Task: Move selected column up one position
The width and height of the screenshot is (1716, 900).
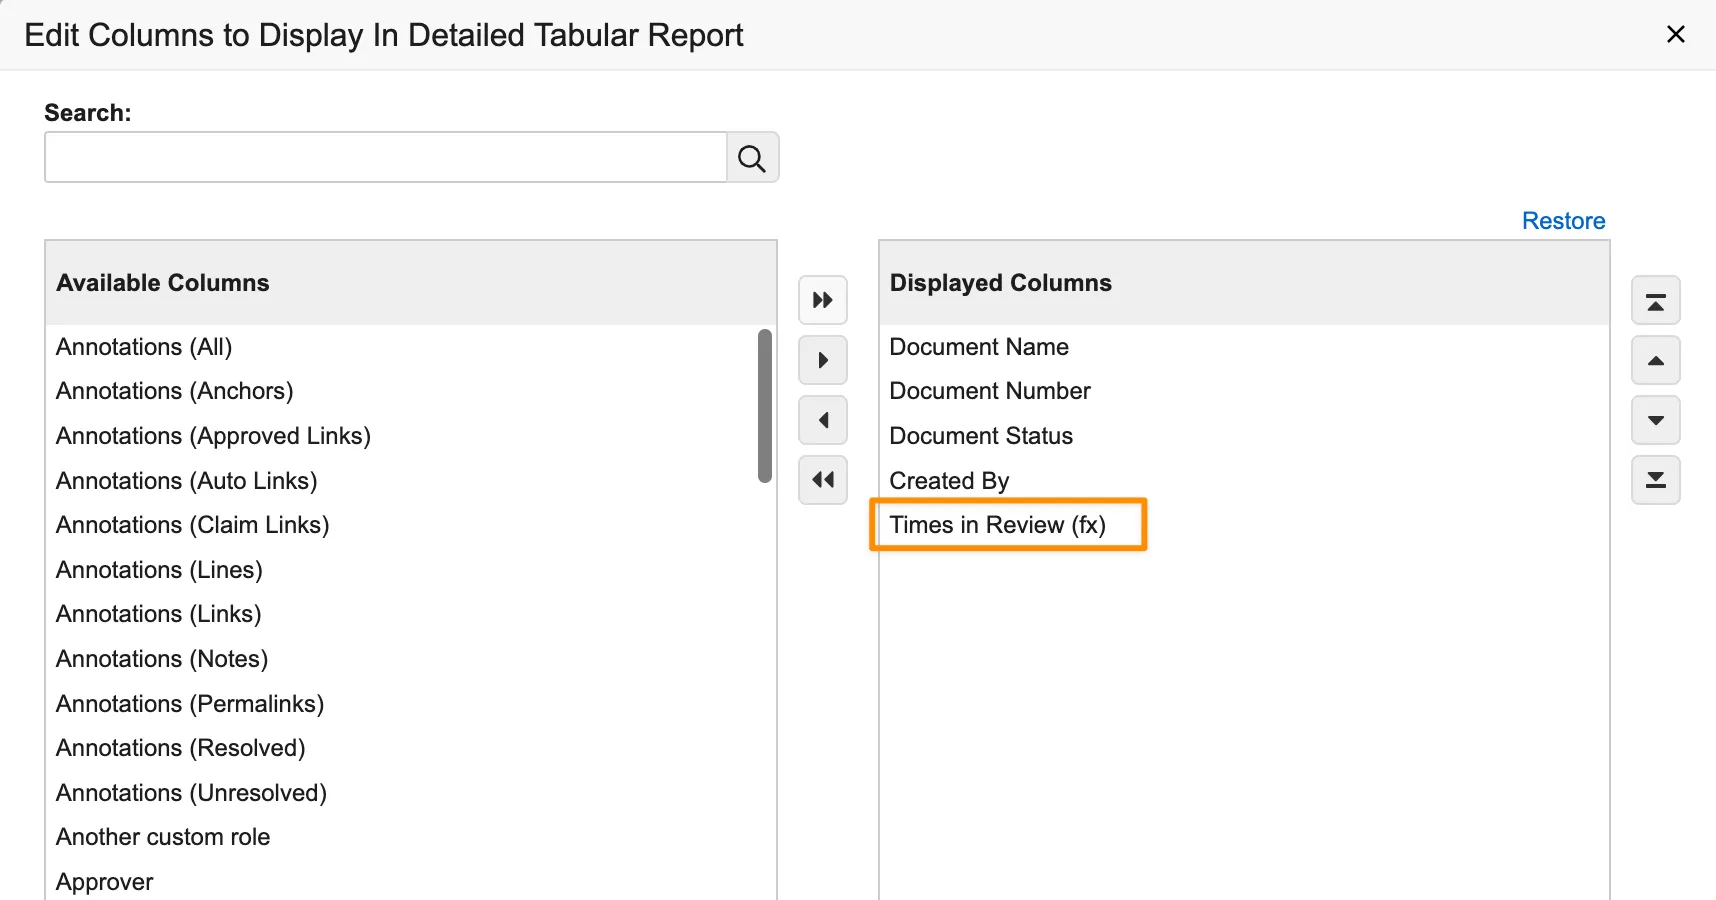Action: [x=1655, y=361]
